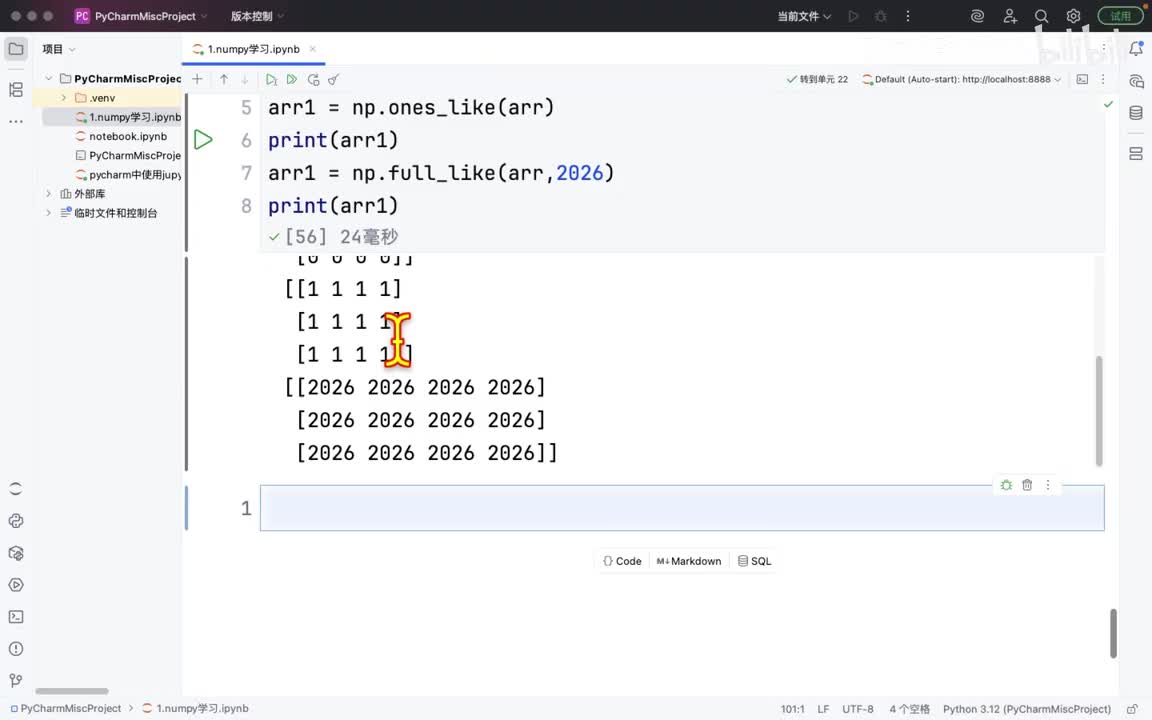
Task: Add a Code cell below
Action: [x=622, y=561]
